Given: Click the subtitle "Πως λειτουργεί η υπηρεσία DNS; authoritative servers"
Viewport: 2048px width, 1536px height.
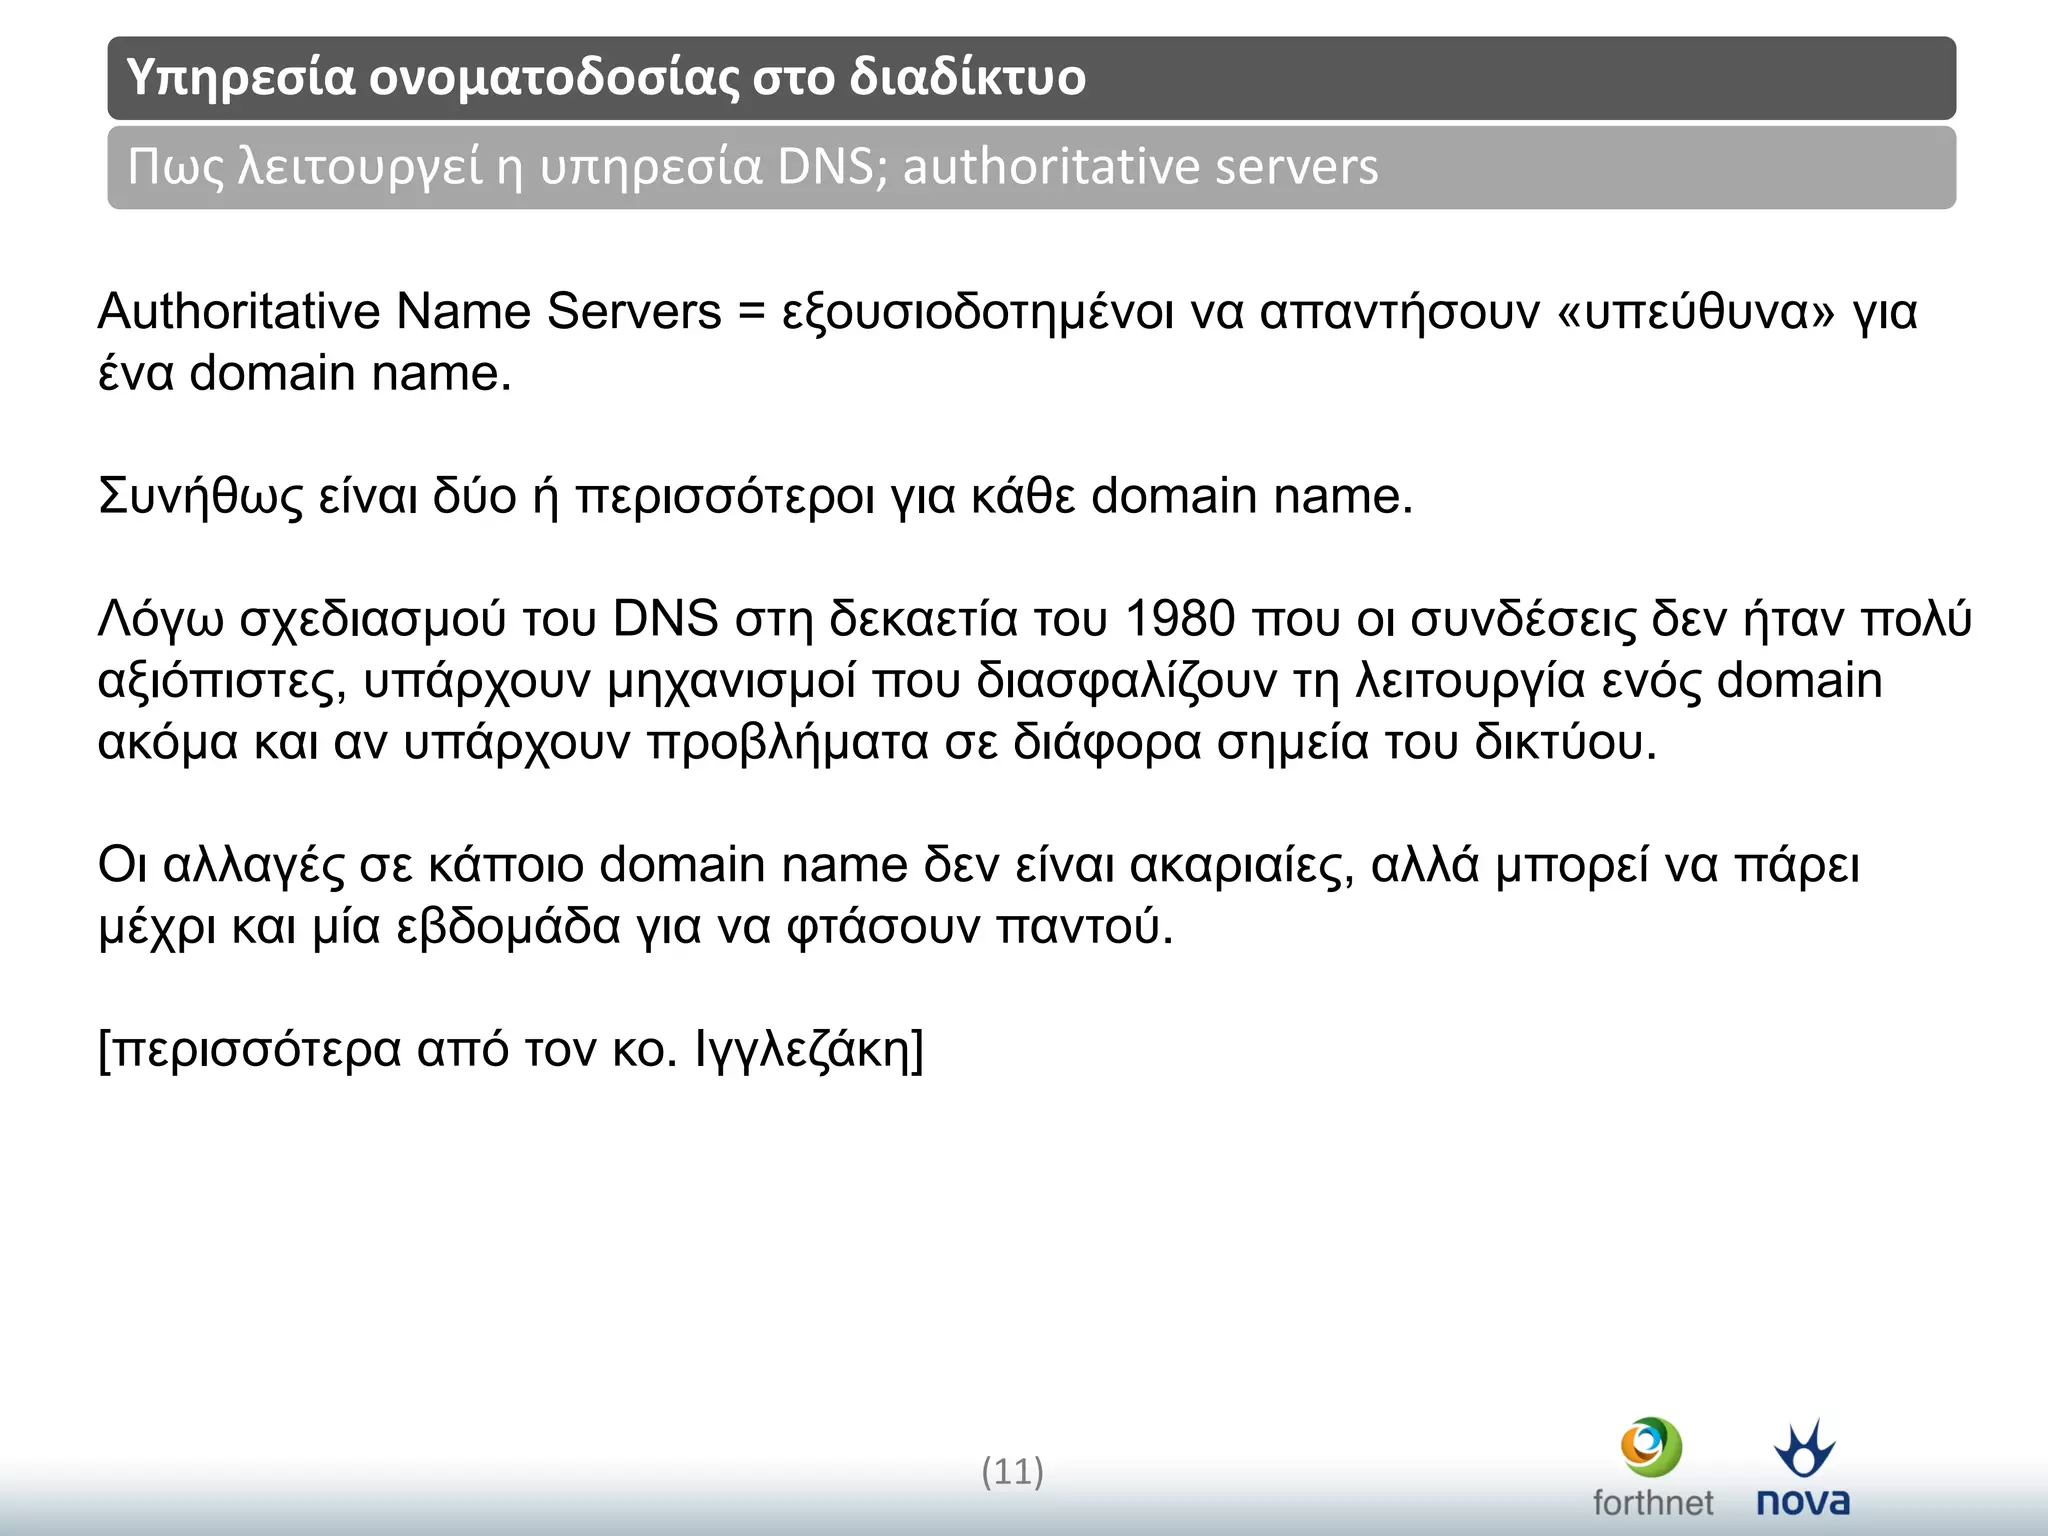Looking at the screenshot, I should 752,166.
